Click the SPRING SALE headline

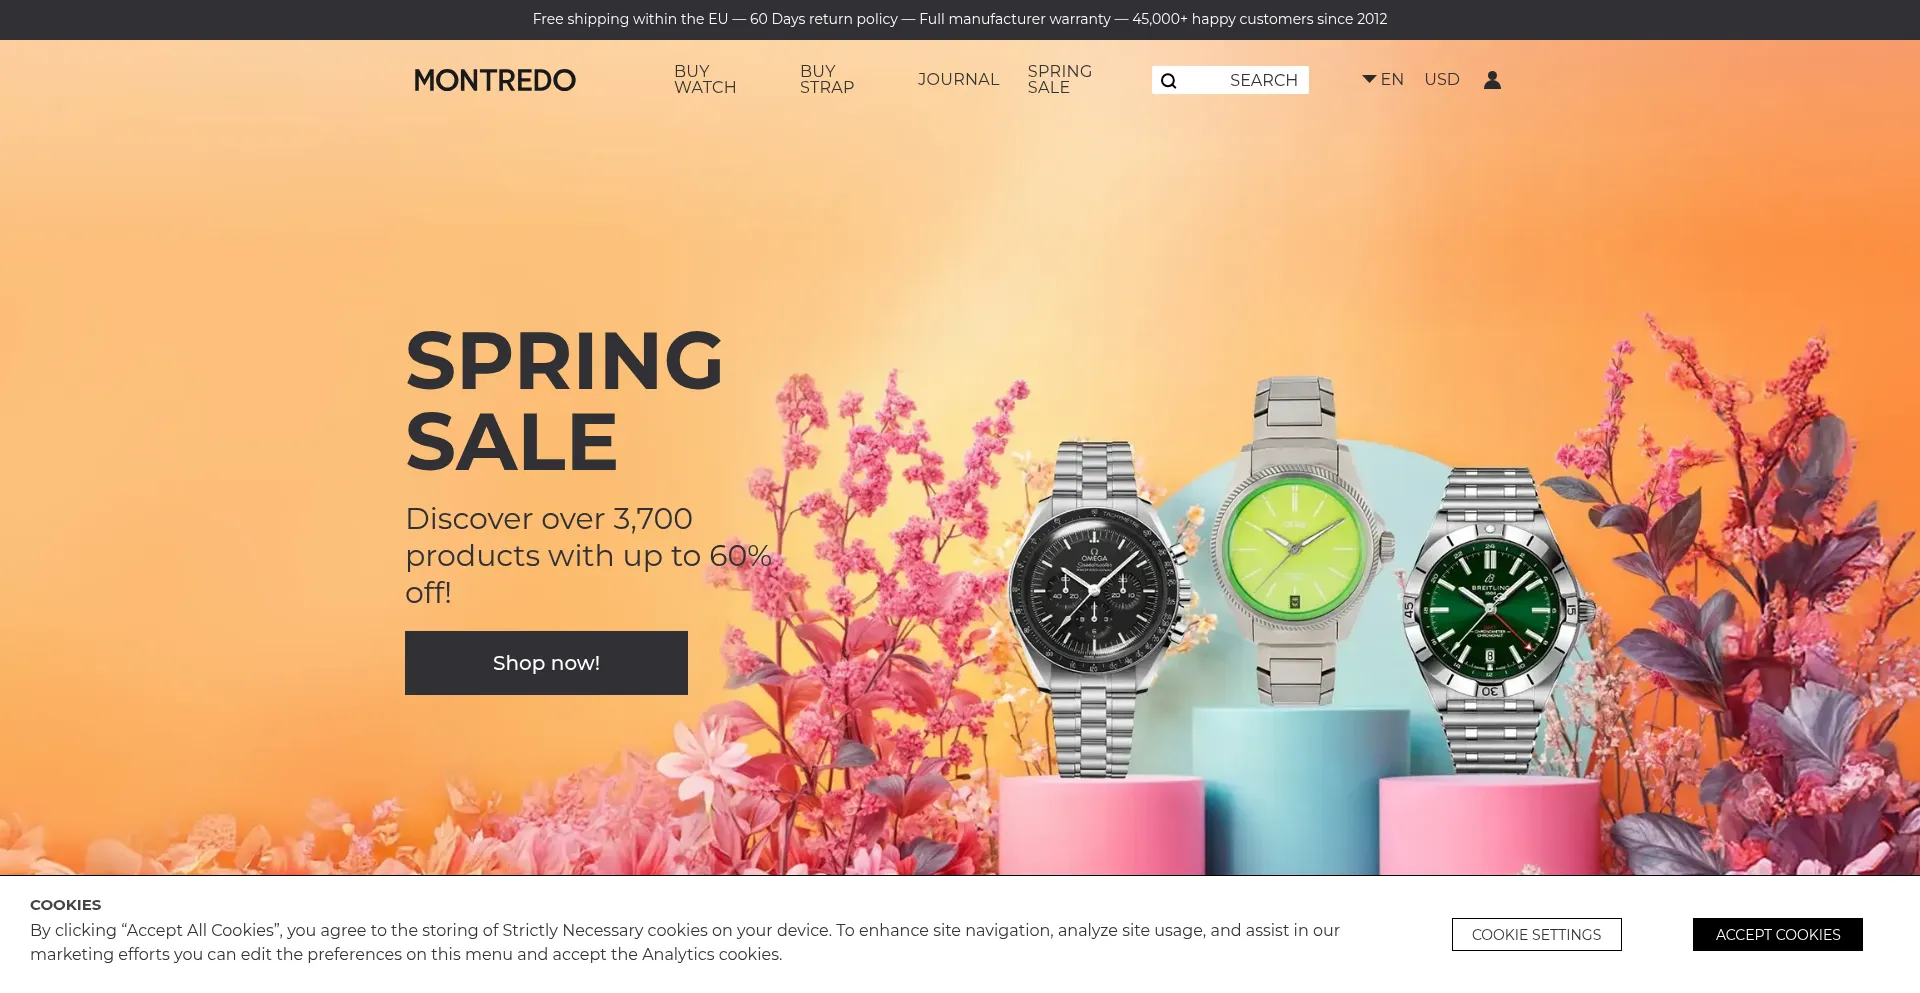click(x=564, y=401)
